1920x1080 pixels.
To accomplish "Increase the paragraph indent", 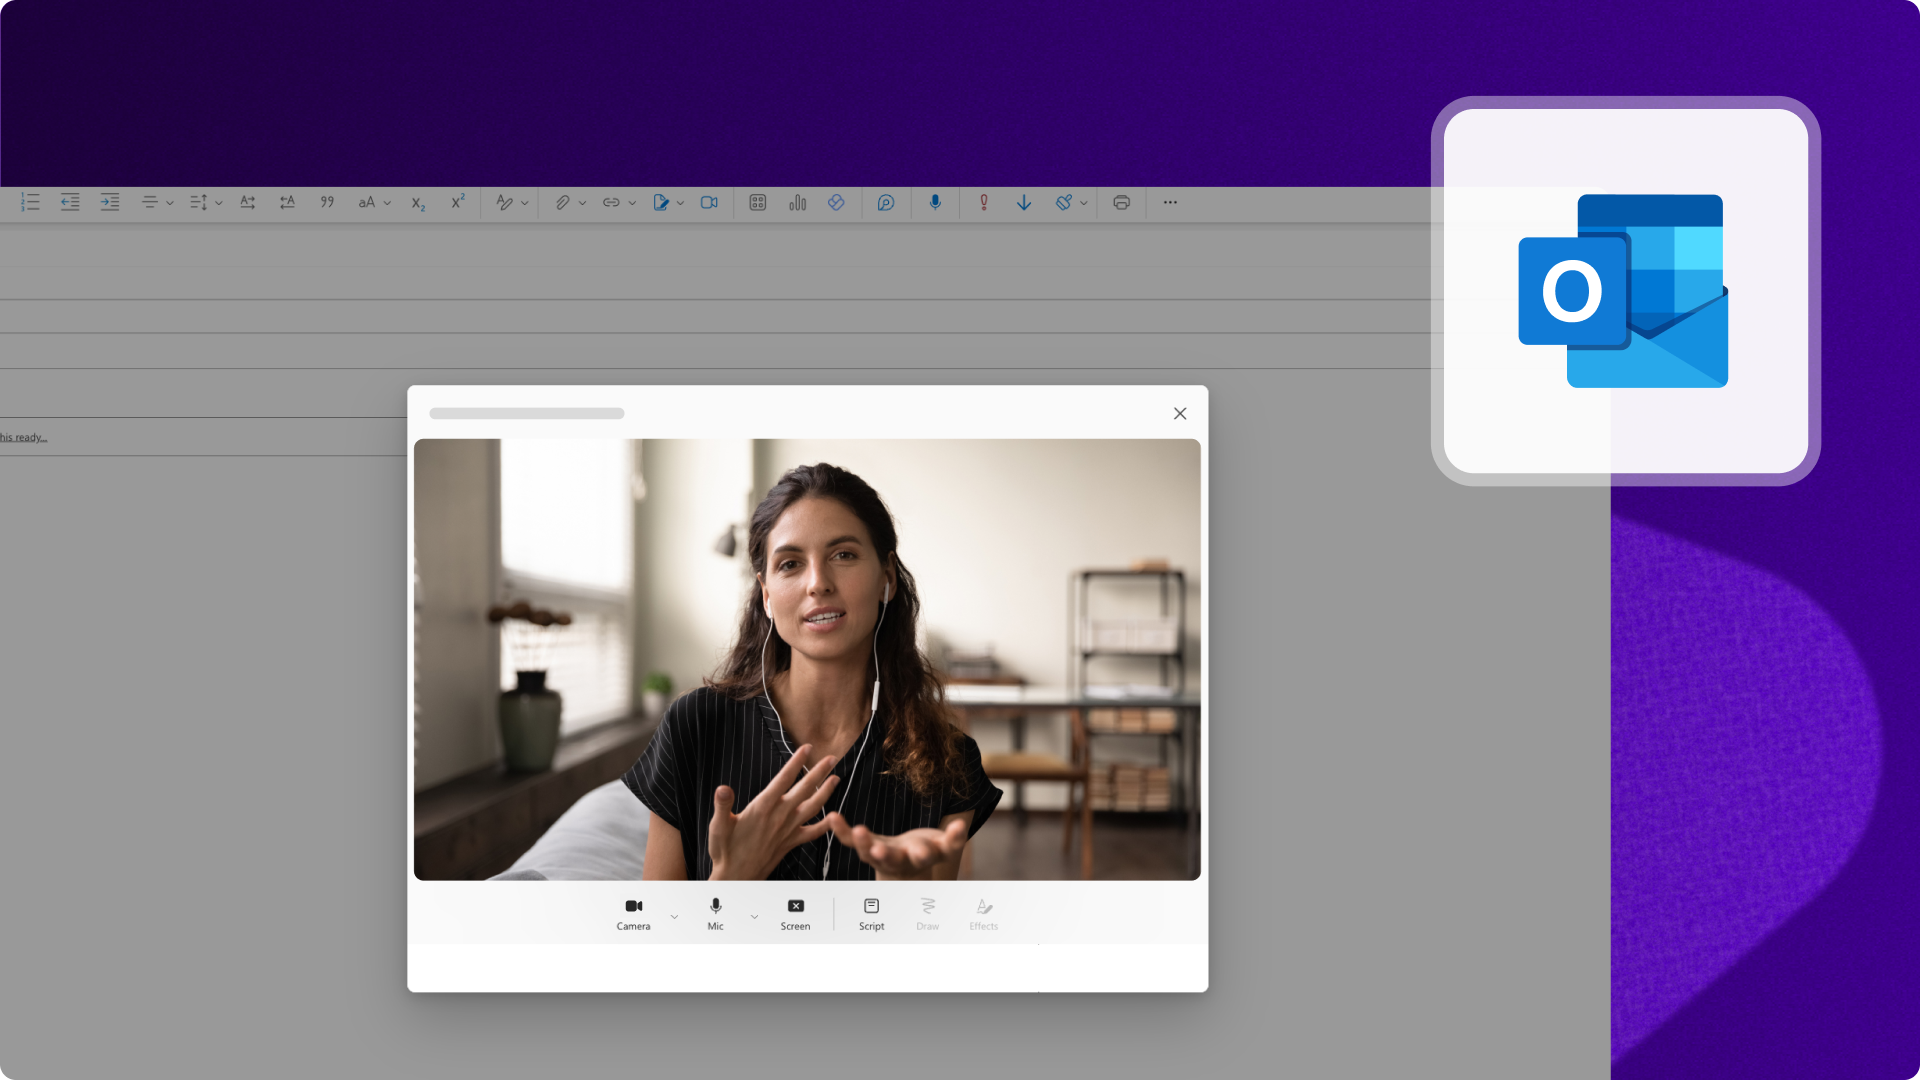I will point(110,203).
